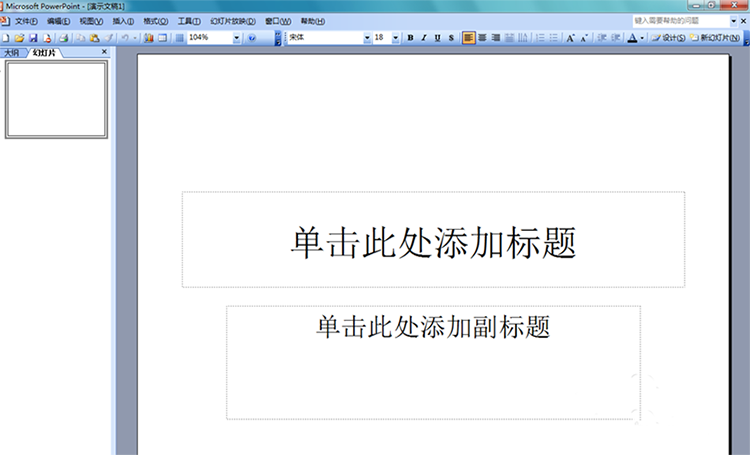Expand the formatting toolbar options

click(x=747, y=38)
